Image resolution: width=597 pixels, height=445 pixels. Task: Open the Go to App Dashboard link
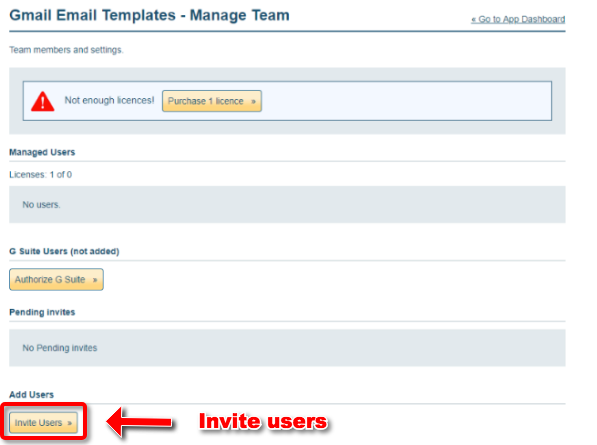point(518,19)
